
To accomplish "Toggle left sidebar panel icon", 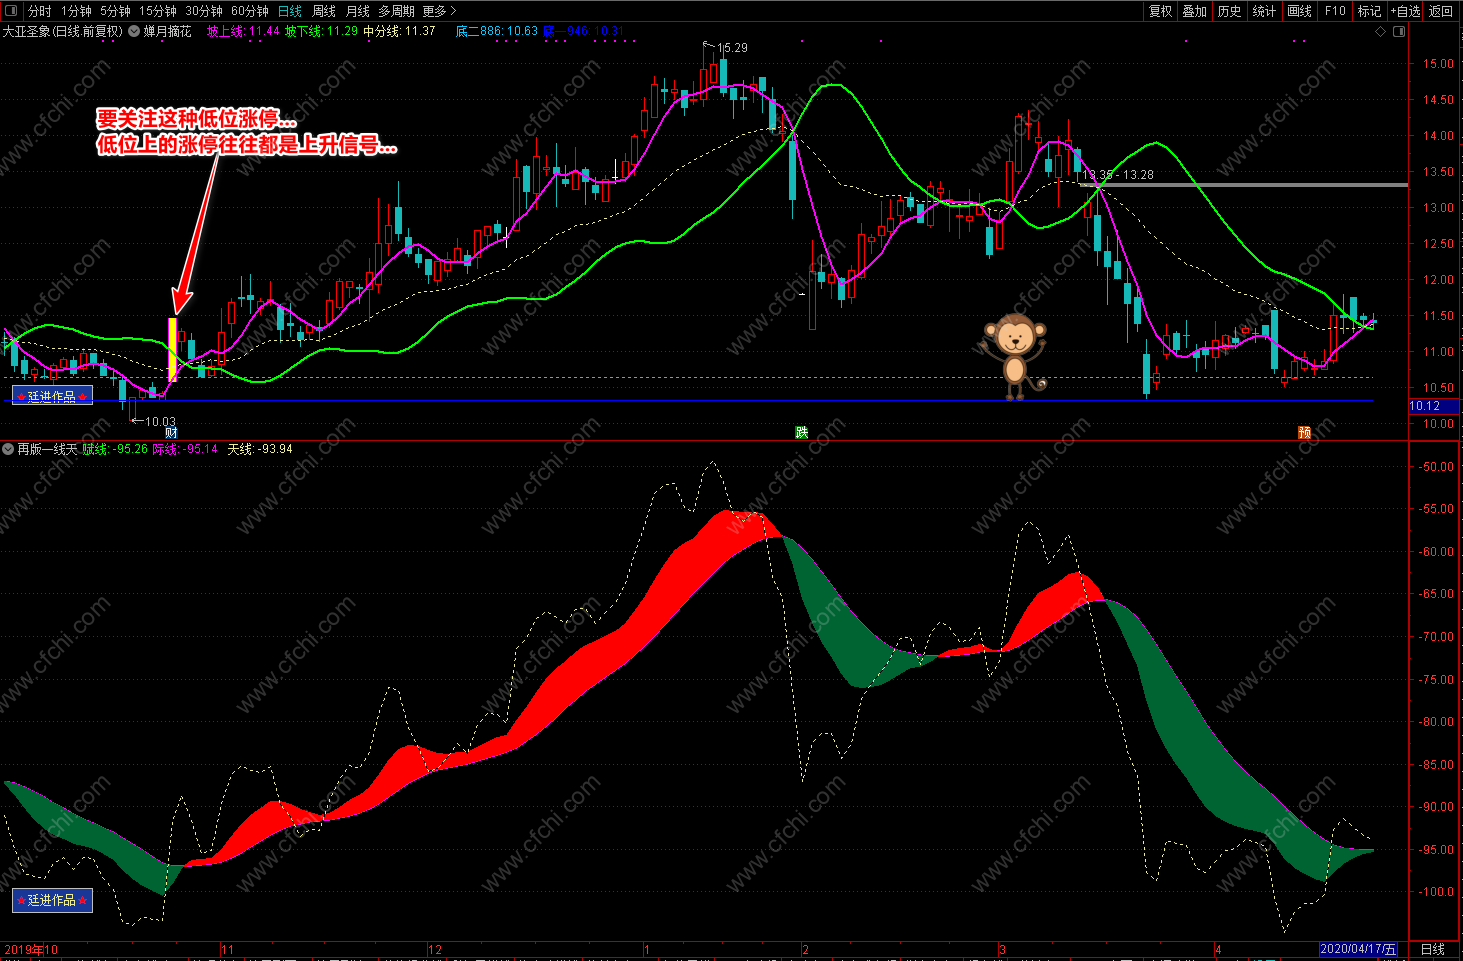I will [11, 11].
